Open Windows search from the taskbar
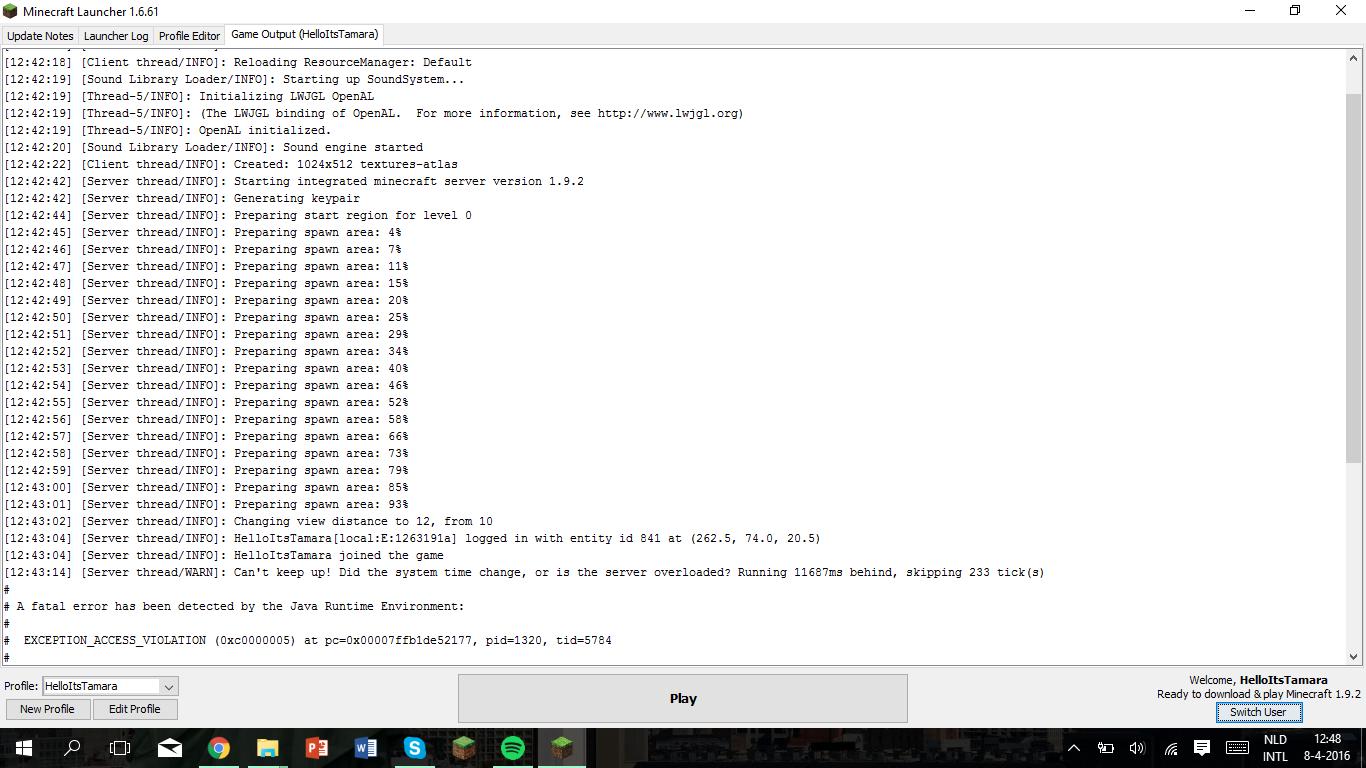 pos(72,747)
